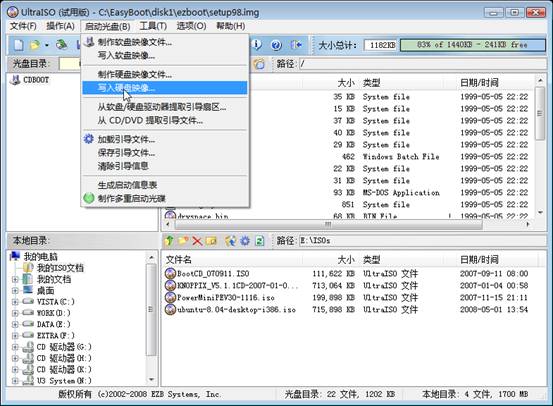Click the green refresh icon in local toolbar
Screen dimensions: 553x406
tap(260, 241)
